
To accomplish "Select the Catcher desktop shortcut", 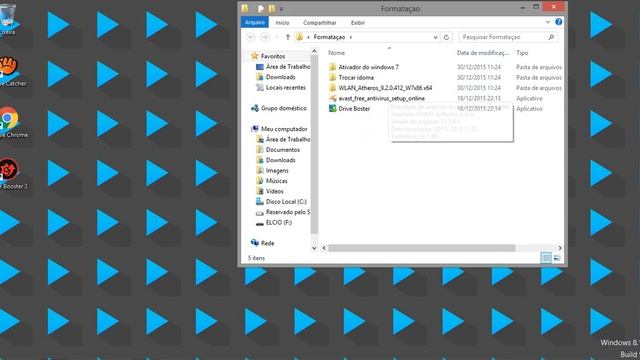I will [x=11, y=71].
